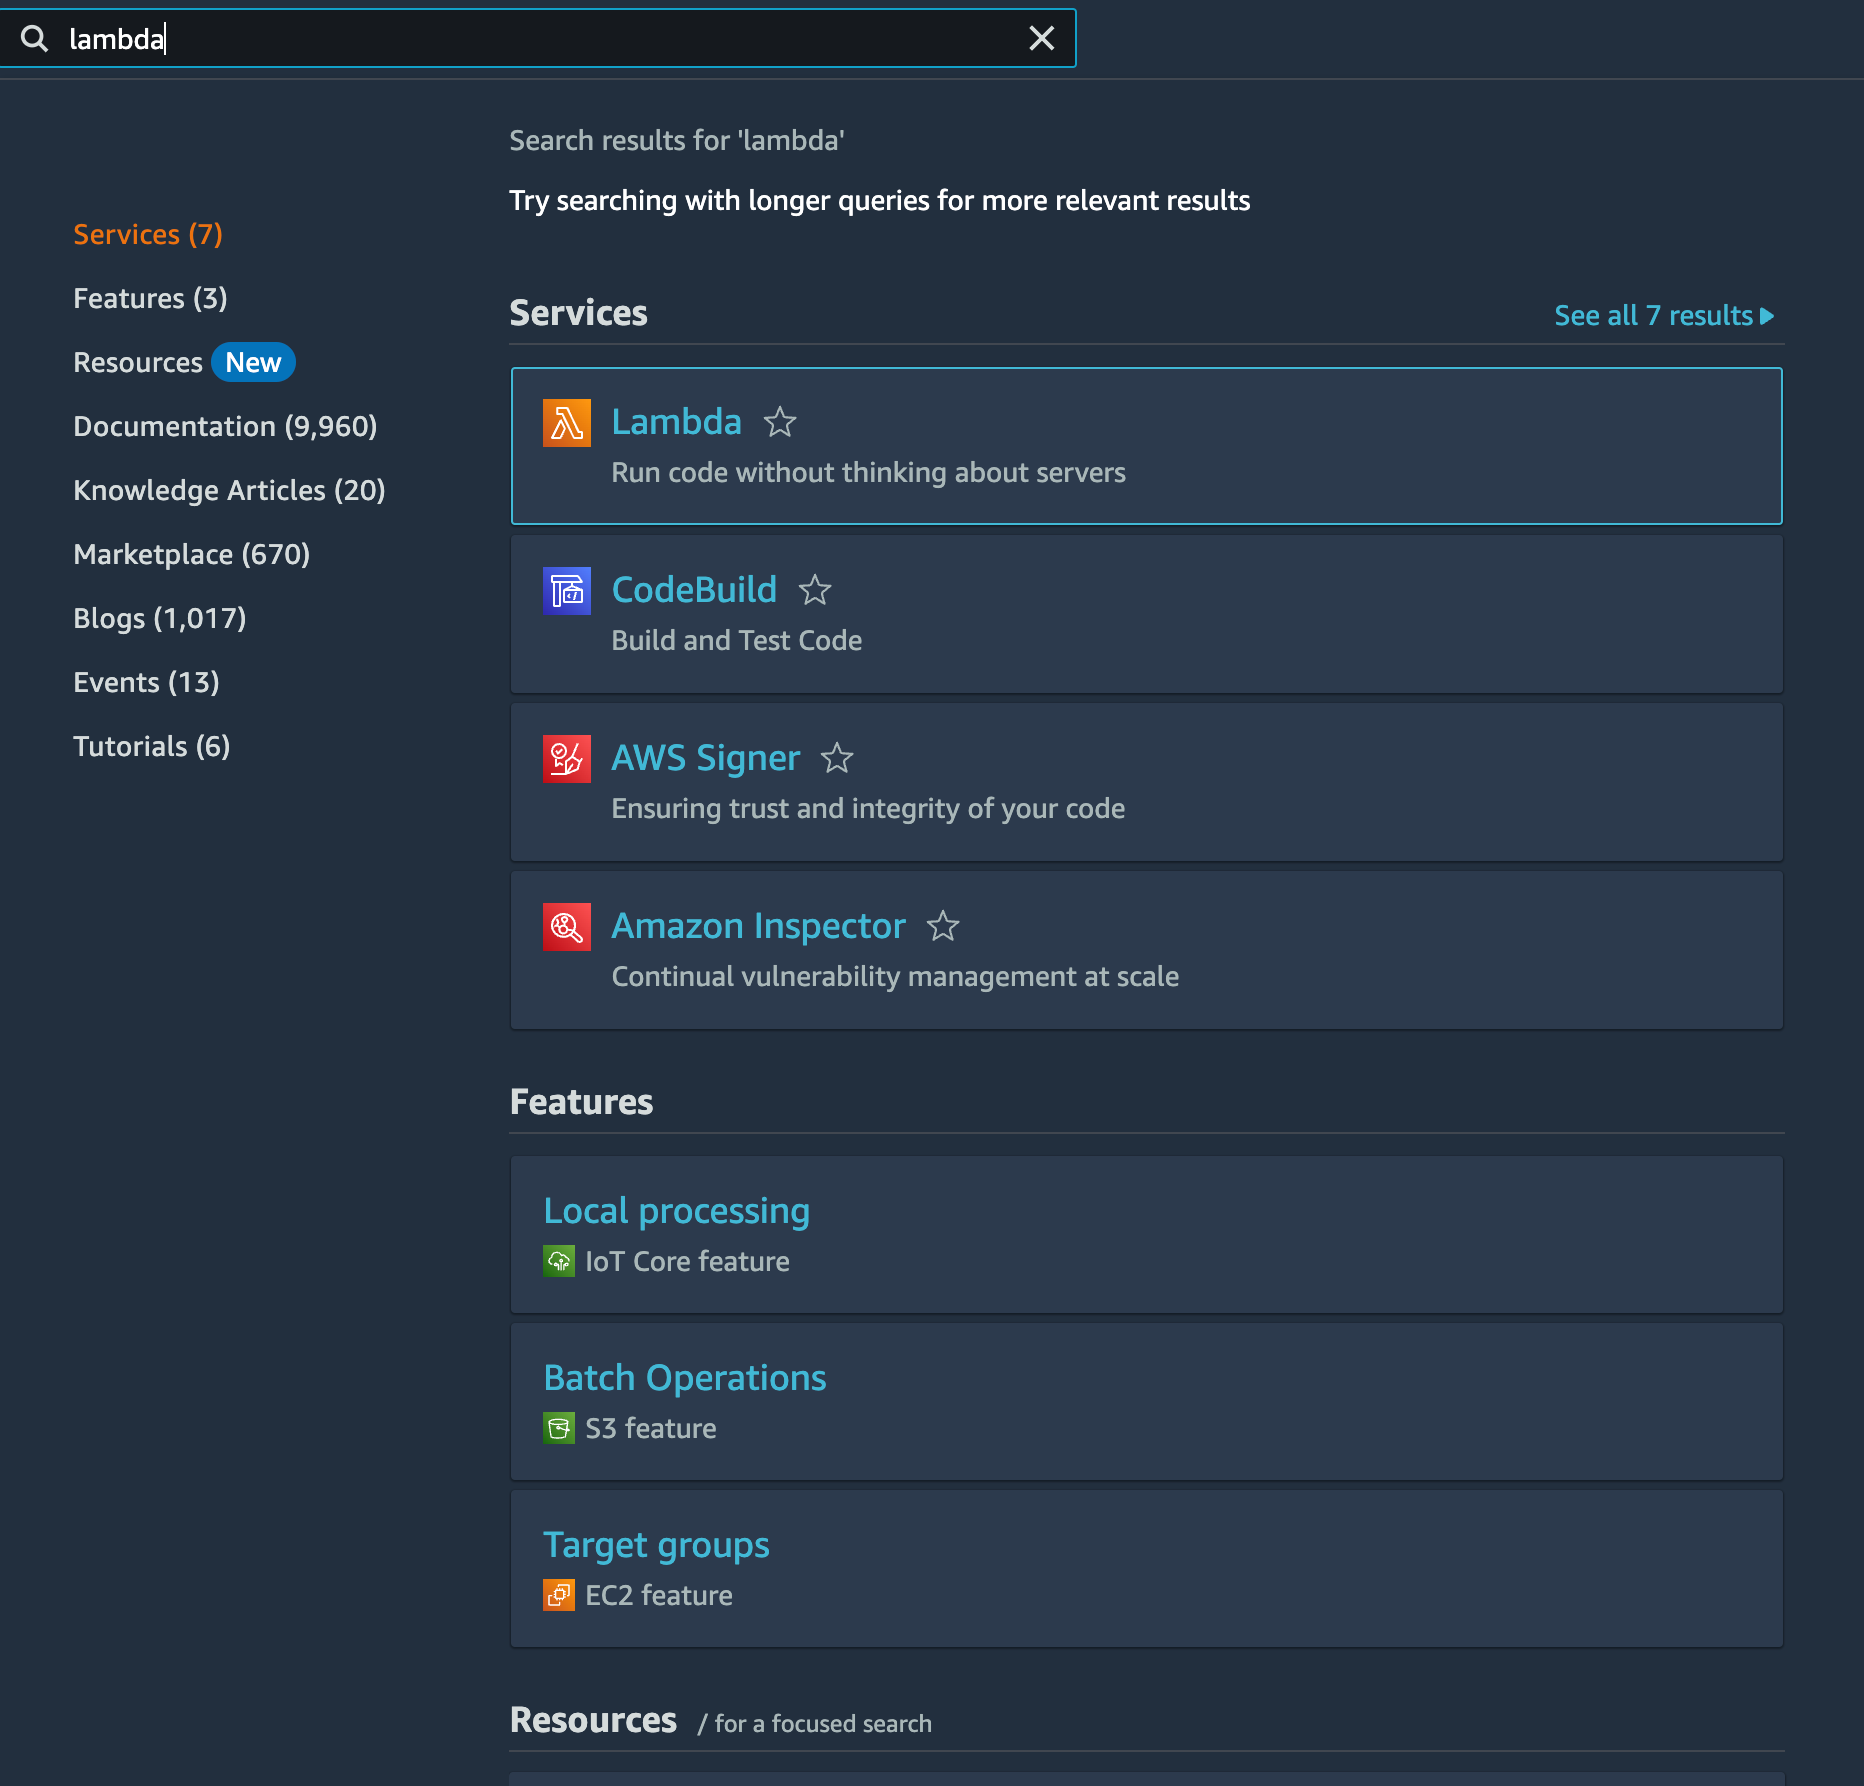Favorite CodeBuild with the star
Image resolution: width=1864 pixels, height=1786 pixels.
[815, 591]
